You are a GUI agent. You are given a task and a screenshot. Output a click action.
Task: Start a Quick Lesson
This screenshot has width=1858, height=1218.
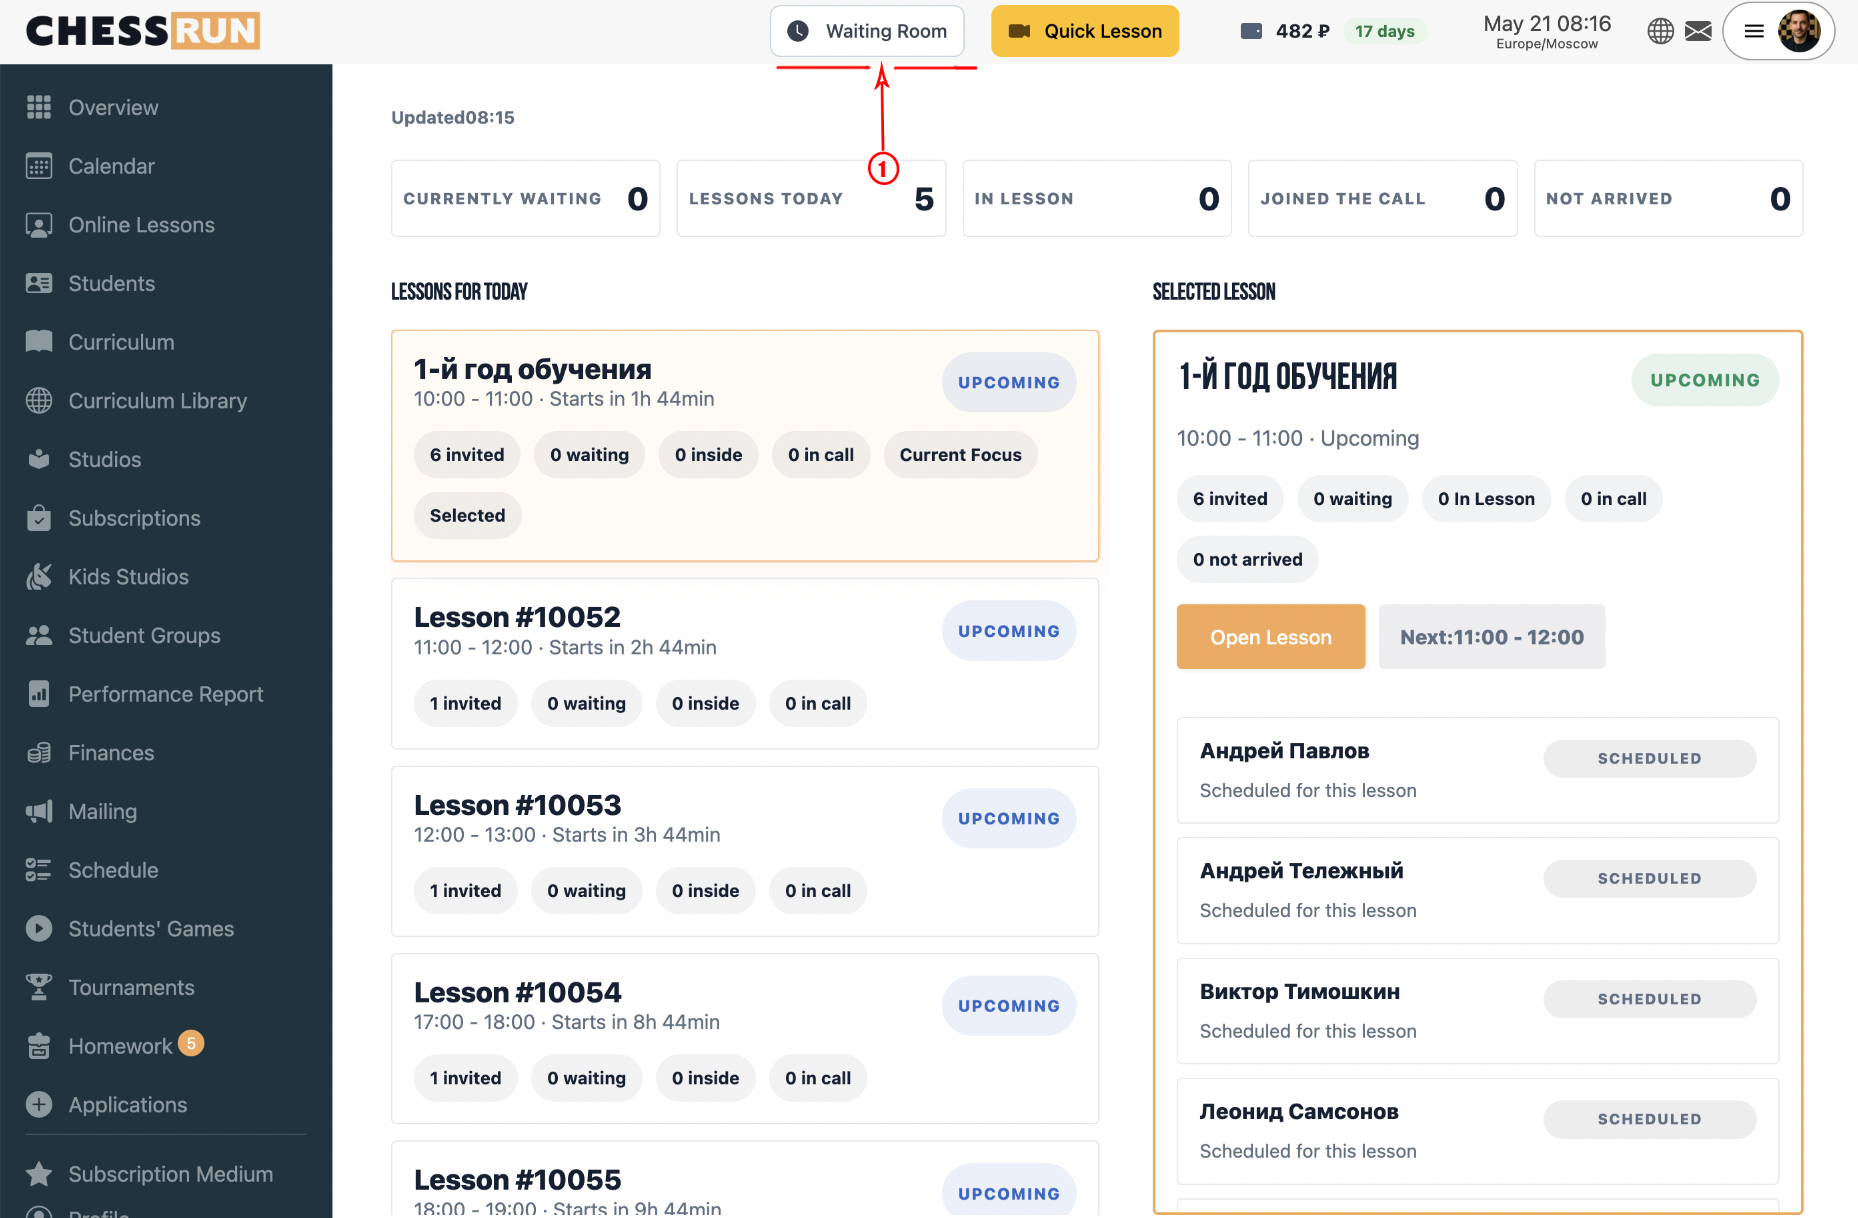(1085, 31)
